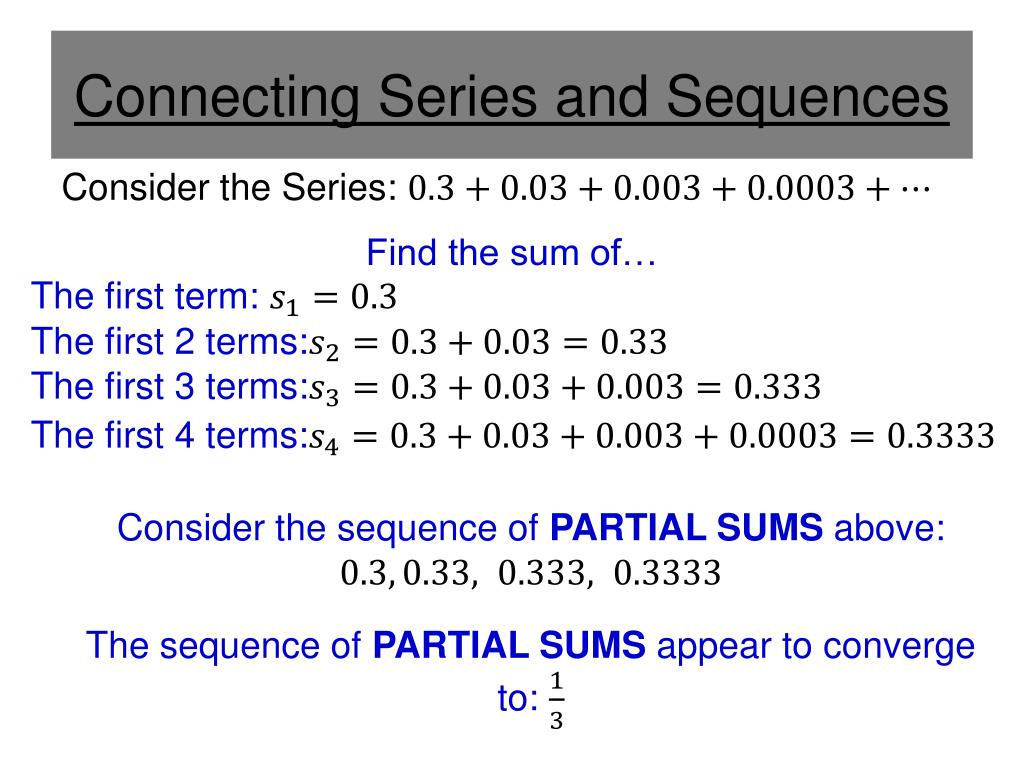Click the s1 = 0.3 equation
Viewport: 1024px width, 768px height.
tap(333, 299)
